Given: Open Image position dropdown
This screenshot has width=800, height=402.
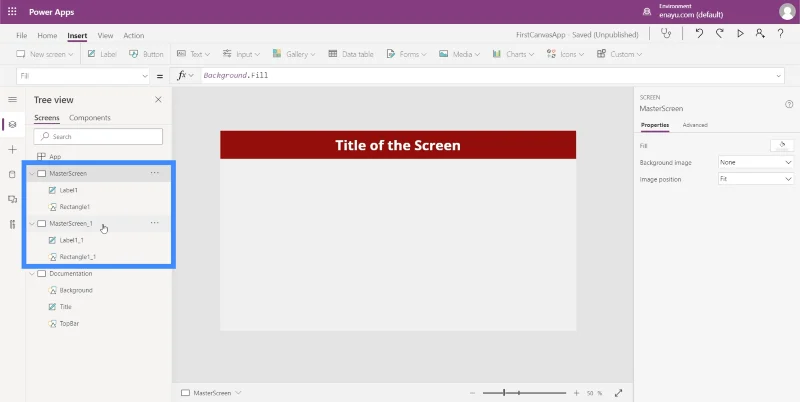Looking at the screenshot, I should click(756, 179).
